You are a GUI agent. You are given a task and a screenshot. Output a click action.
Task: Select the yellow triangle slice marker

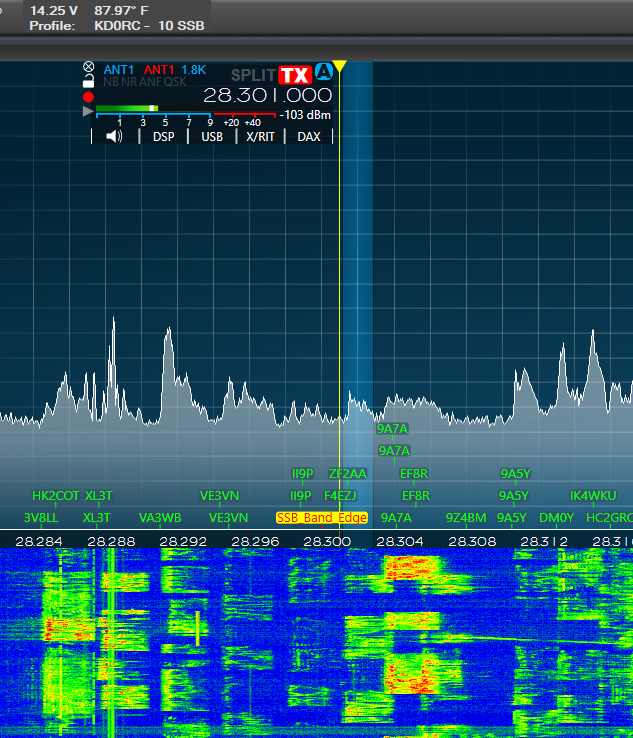pyautogui.click(x=339, y=66)
